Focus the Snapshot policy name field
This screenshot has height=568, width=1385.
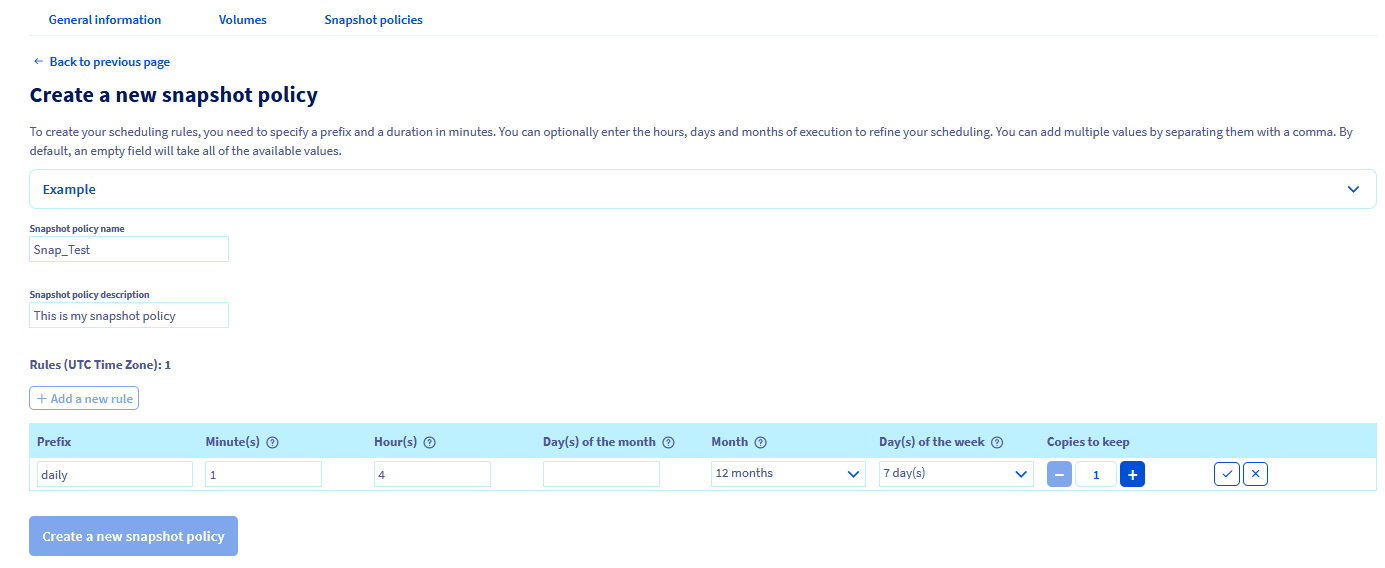pyautogui.click(x=129, y=249)
